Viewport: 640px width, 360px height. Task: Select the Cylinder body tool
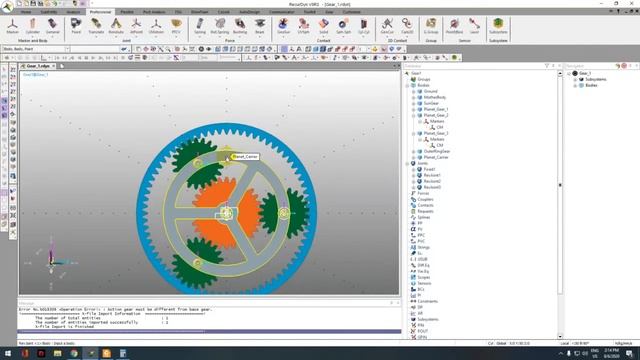pos(33,26)
